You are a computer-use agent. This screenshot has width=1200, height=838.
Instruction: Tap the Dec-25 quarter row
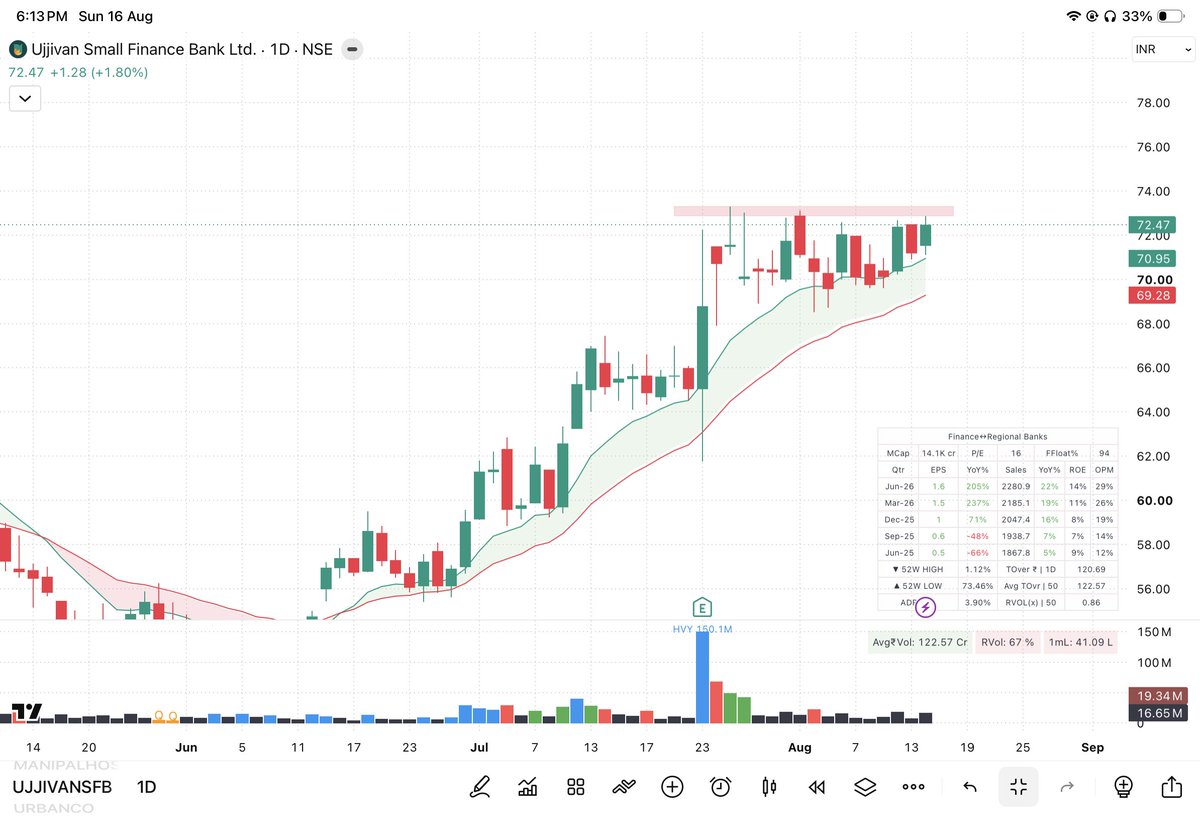(x=998, y=520)
